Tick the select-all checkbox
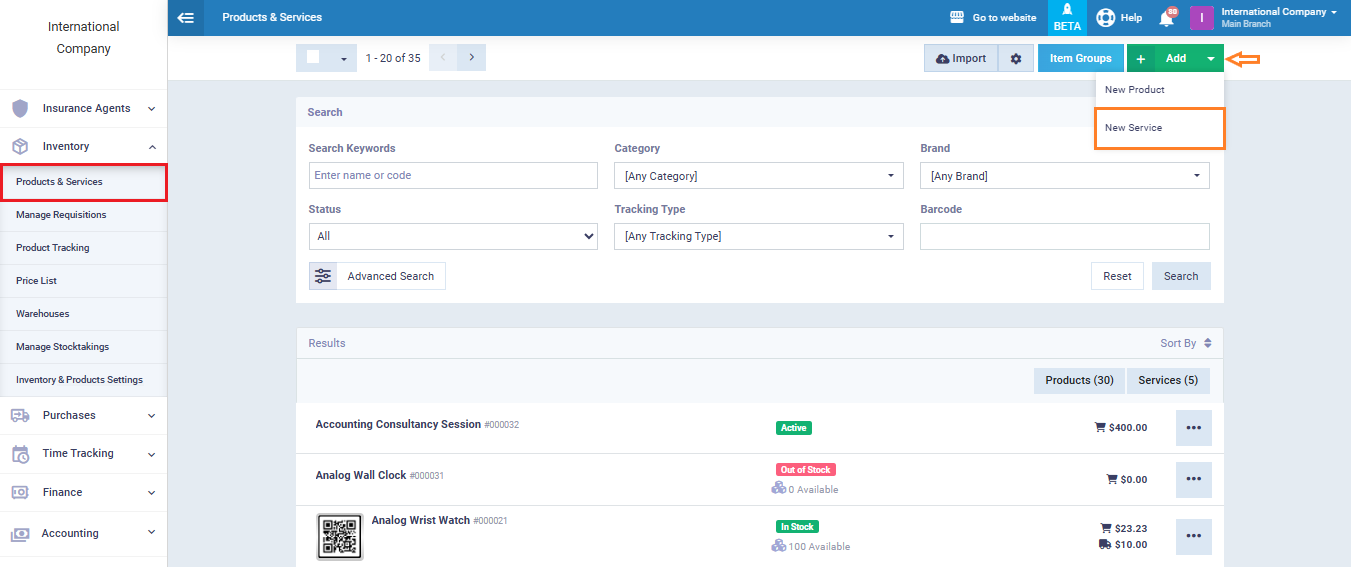Screen dimensions: 1351x567 click(x=313, y=58)
